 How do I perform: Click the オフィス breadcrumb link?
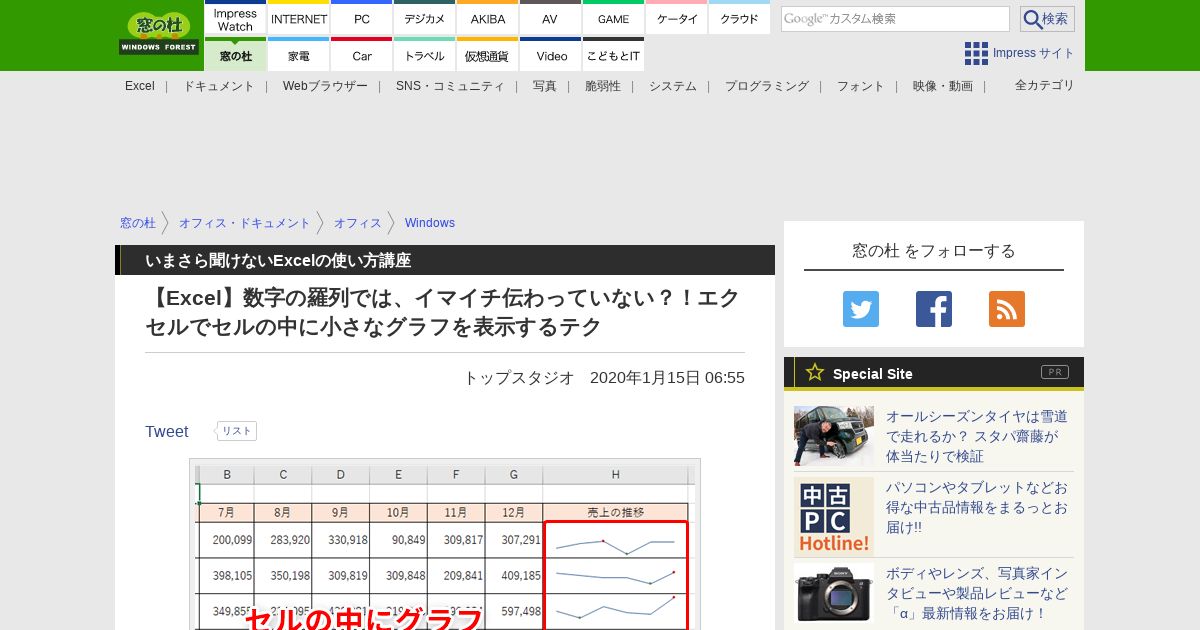pos(358,223)
